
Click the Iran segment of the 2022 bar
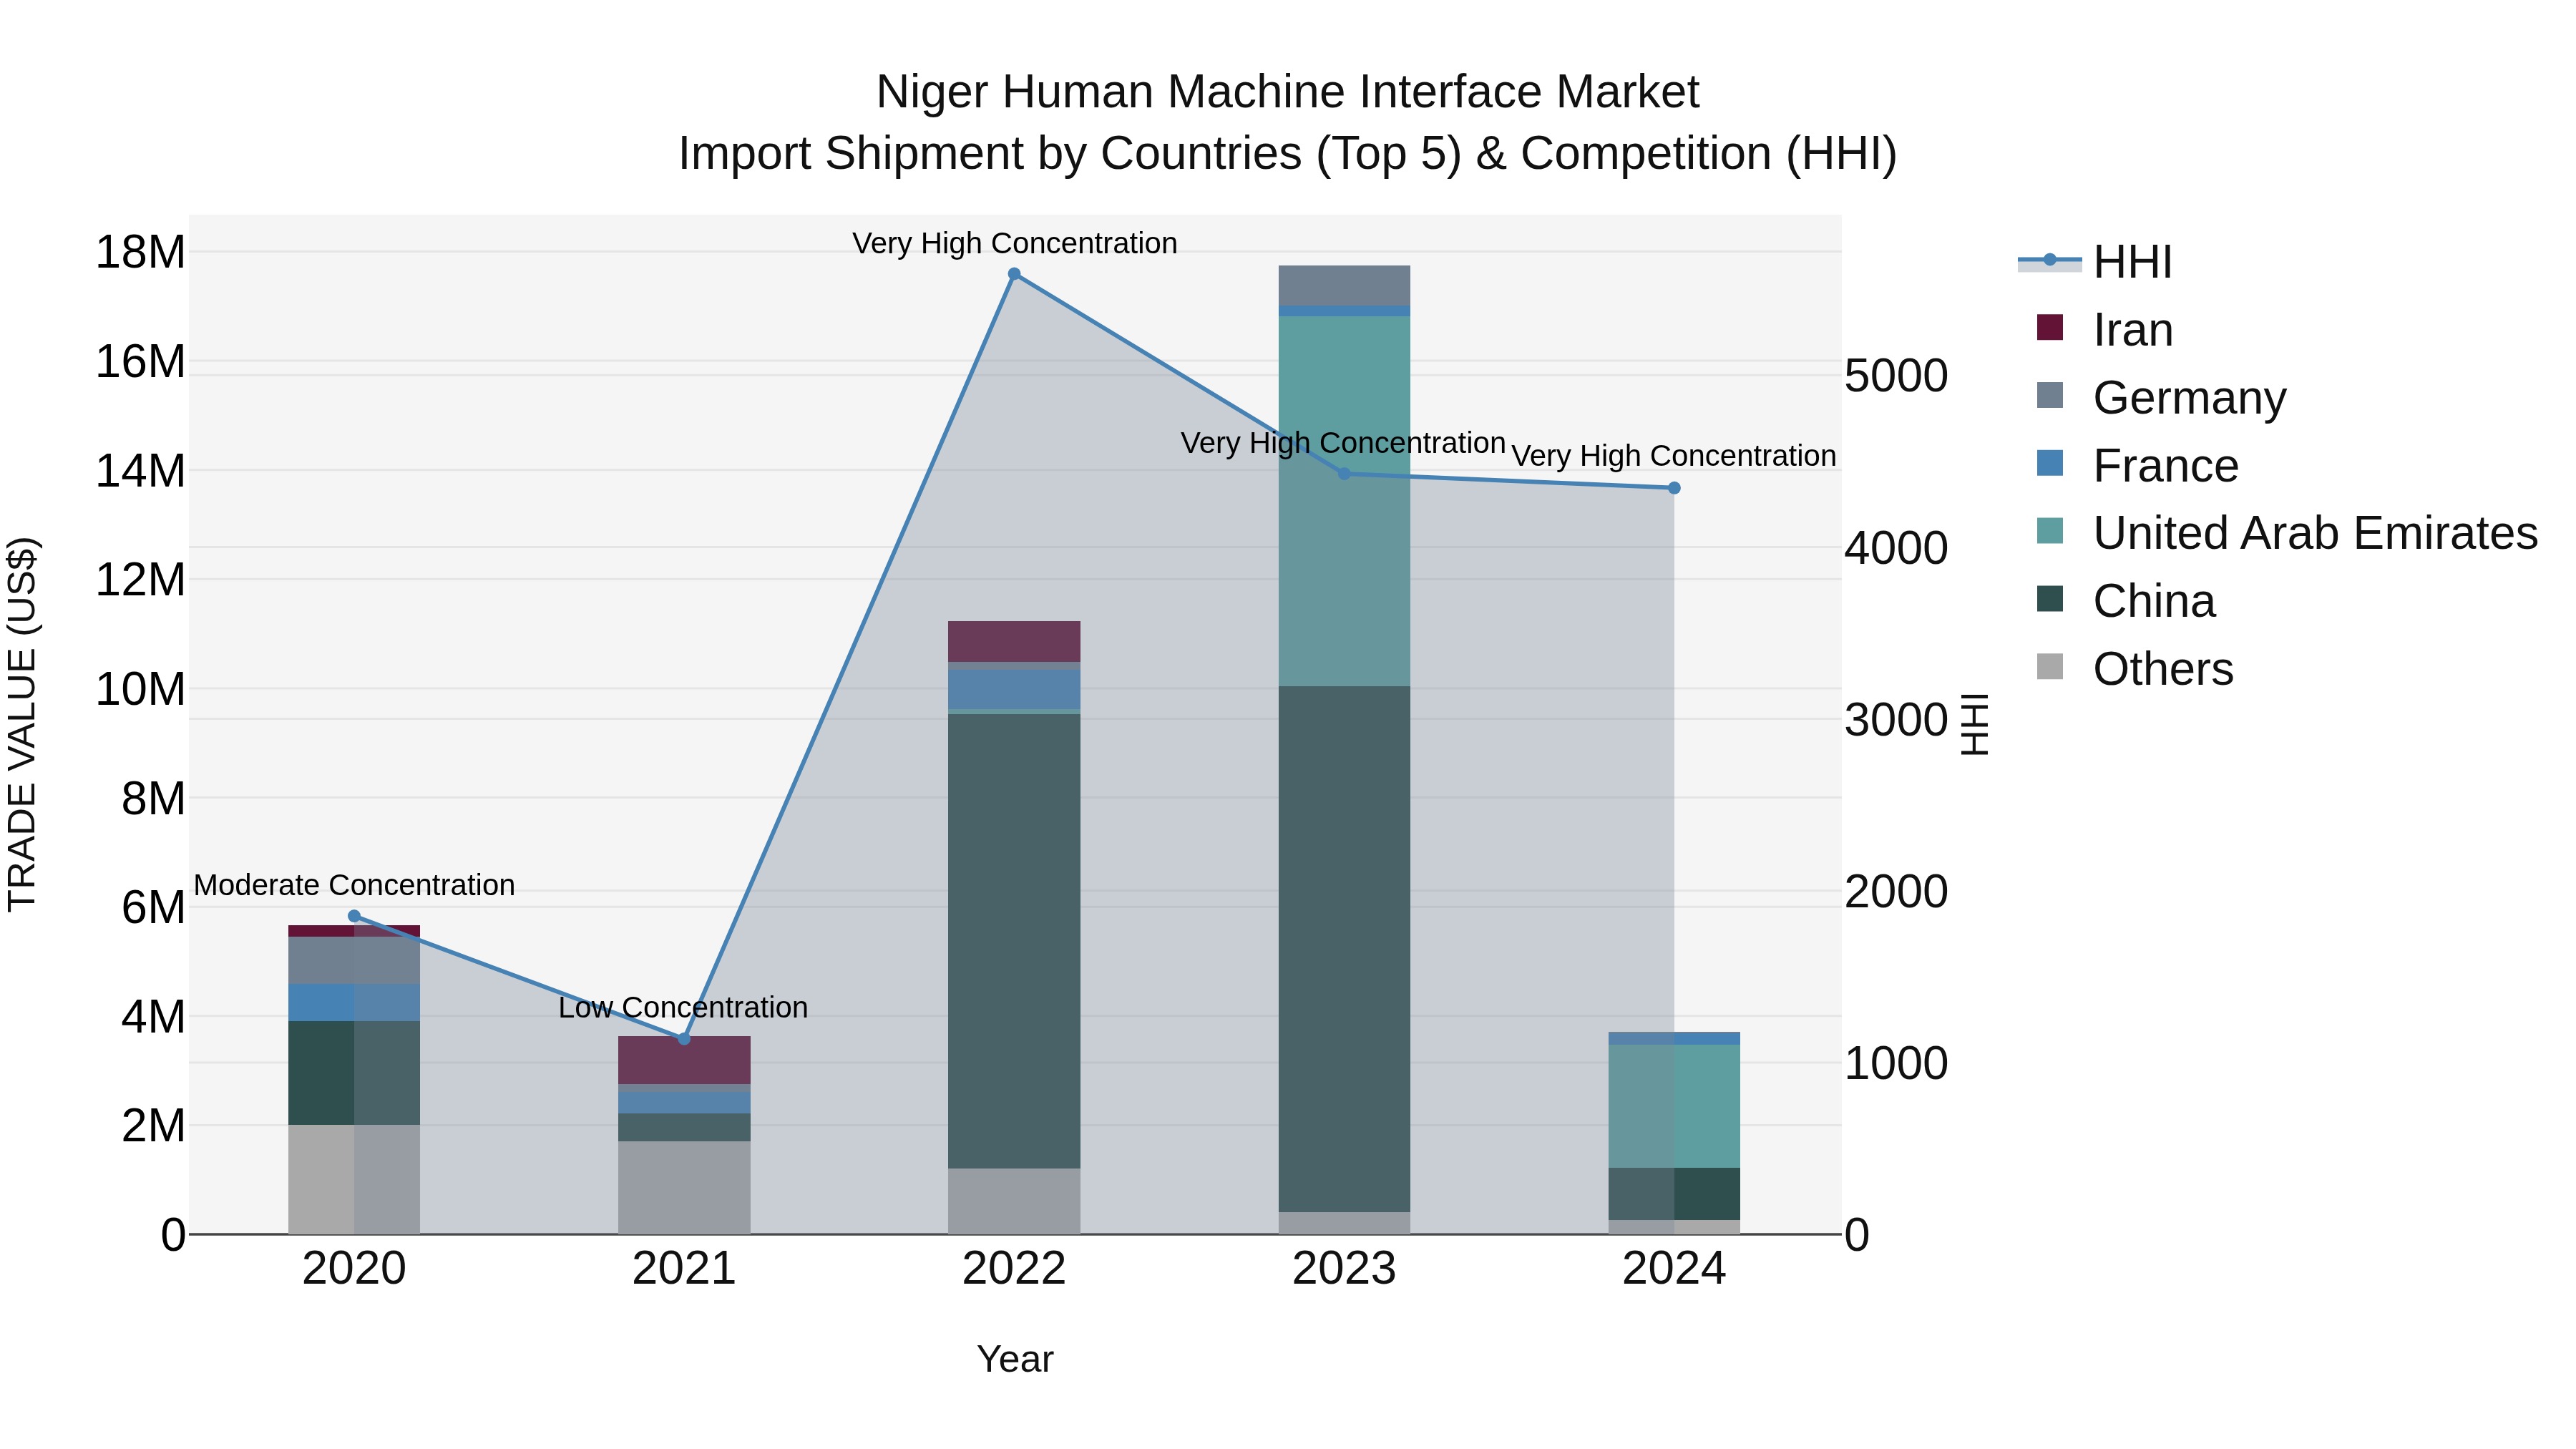click(x=1014, y=642)
